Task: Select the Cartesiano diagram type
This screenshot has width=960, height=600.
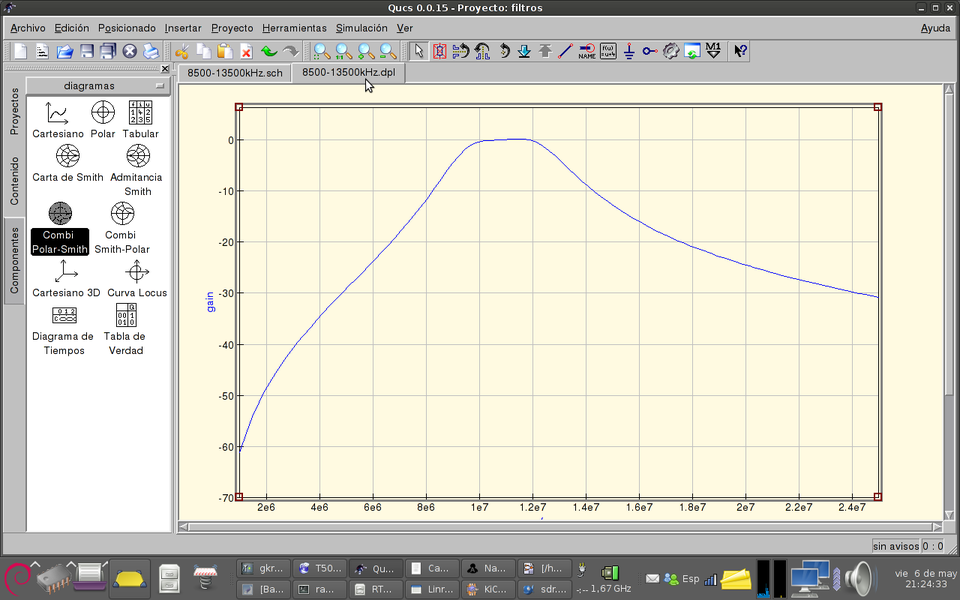Action: [58, 119]
